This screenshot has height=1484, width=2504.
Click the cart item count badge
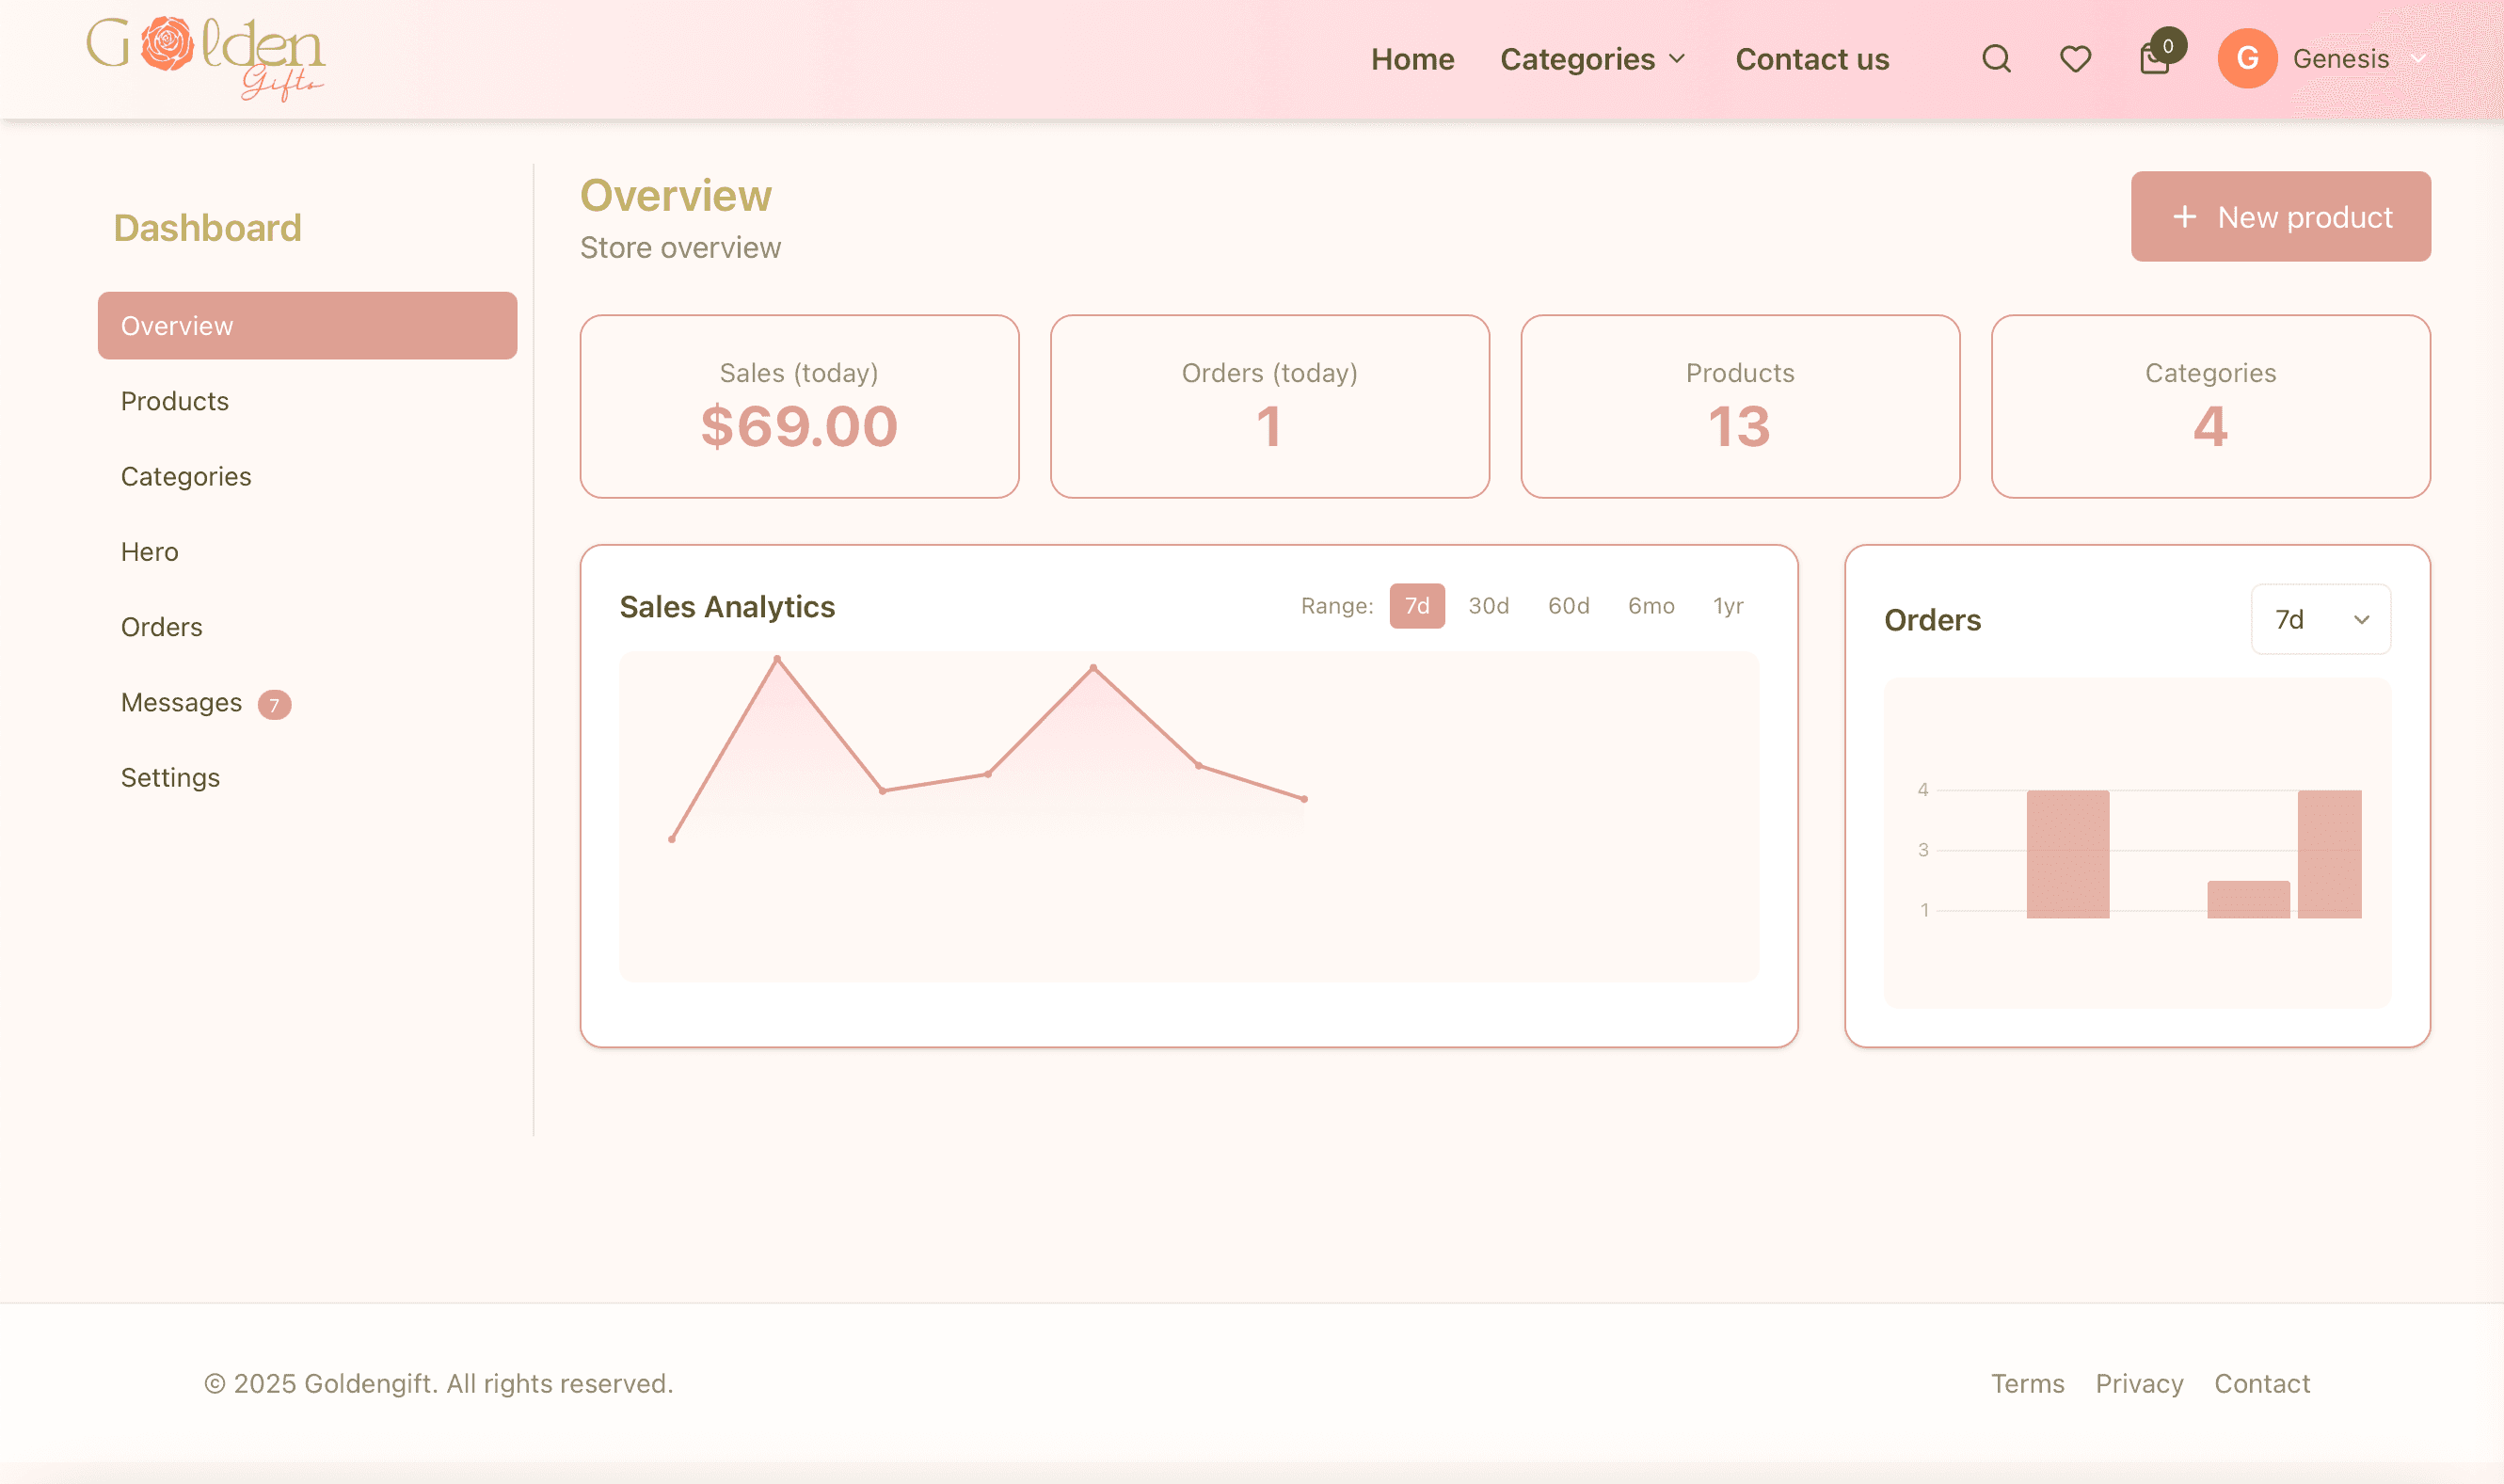coord(2168,44)
